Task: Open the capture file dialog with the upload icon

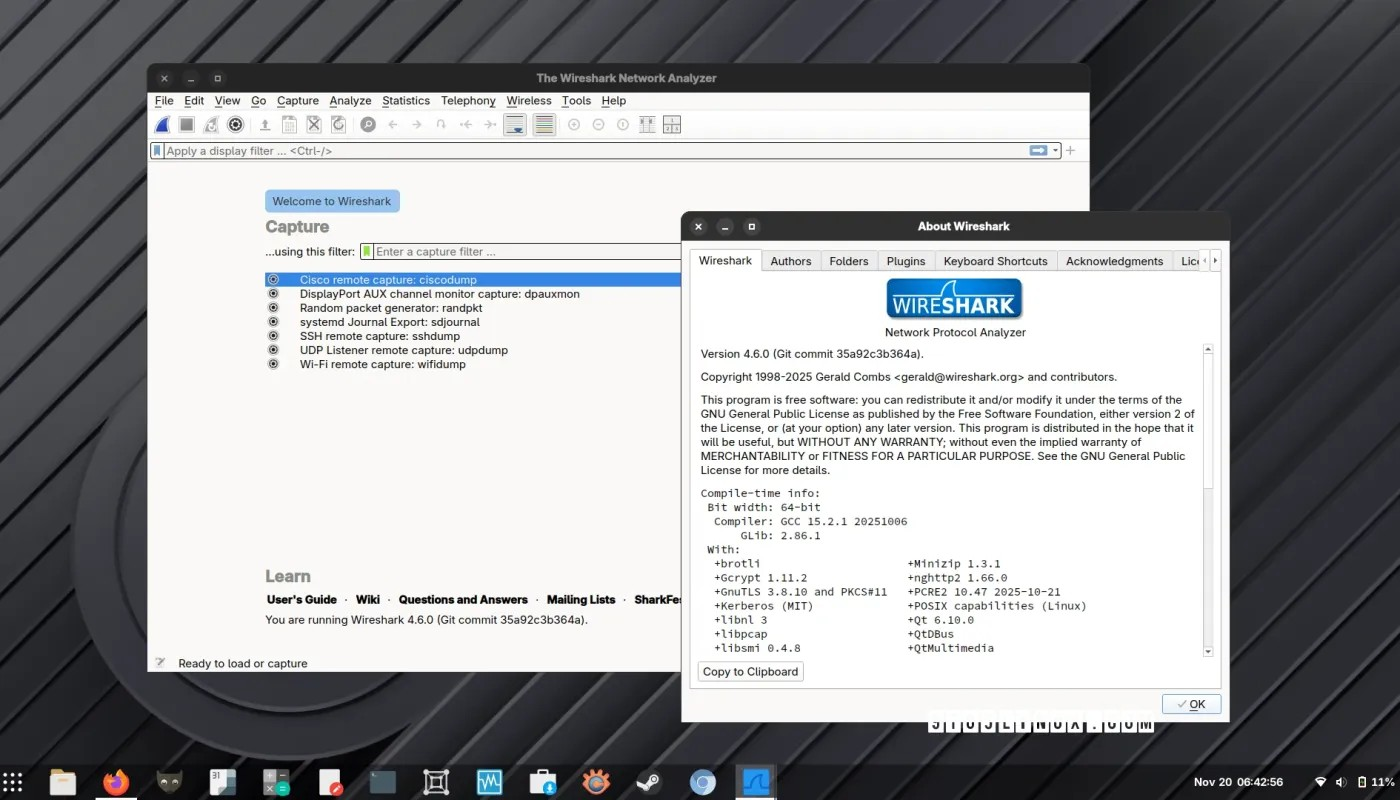Action: click(264, 124)
